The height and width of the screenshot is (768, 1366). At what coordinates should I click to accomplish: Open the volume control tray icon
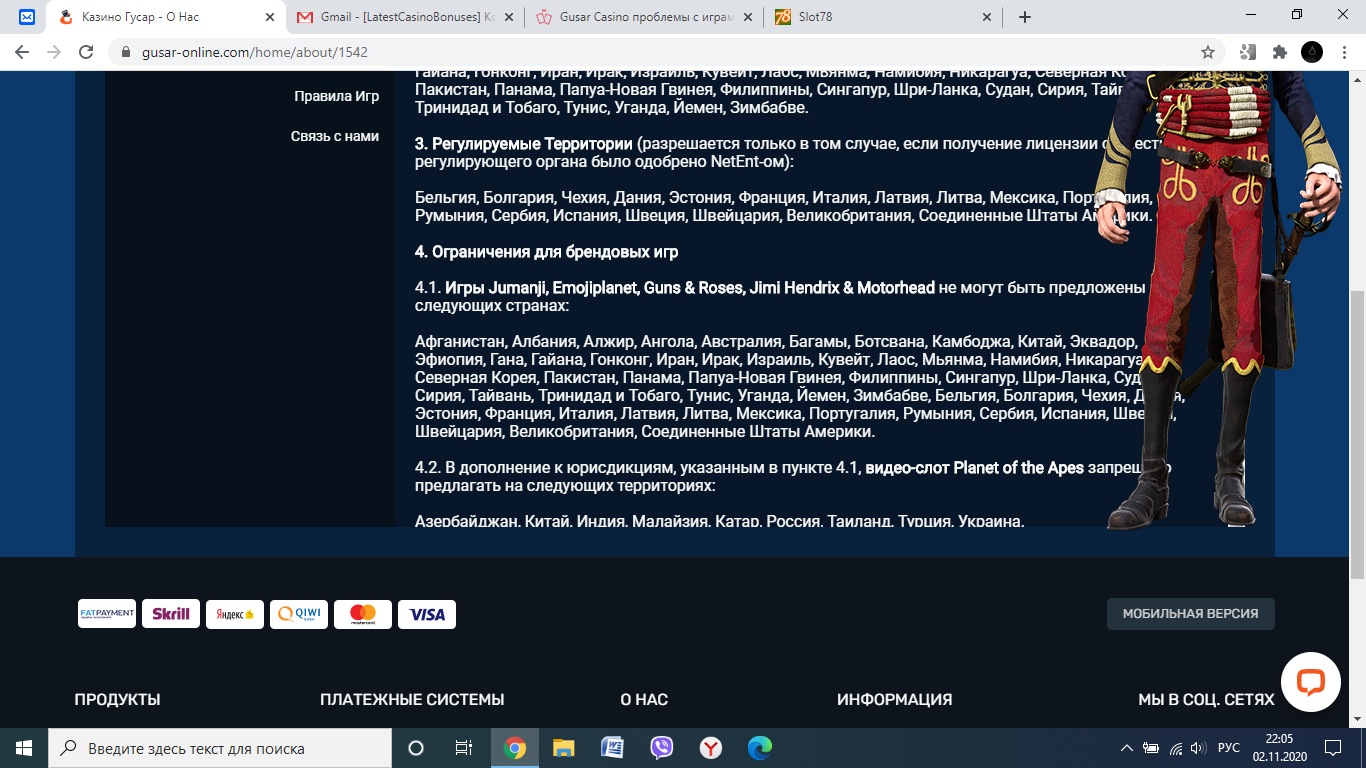click(1198, 748)
